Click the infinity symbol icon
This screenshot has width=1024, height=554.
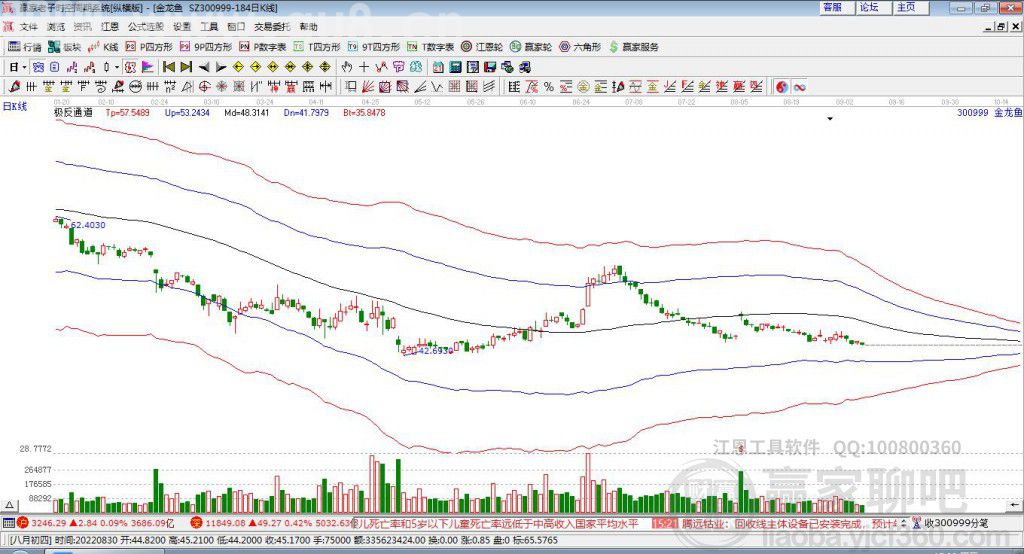[x=799, y=86]
